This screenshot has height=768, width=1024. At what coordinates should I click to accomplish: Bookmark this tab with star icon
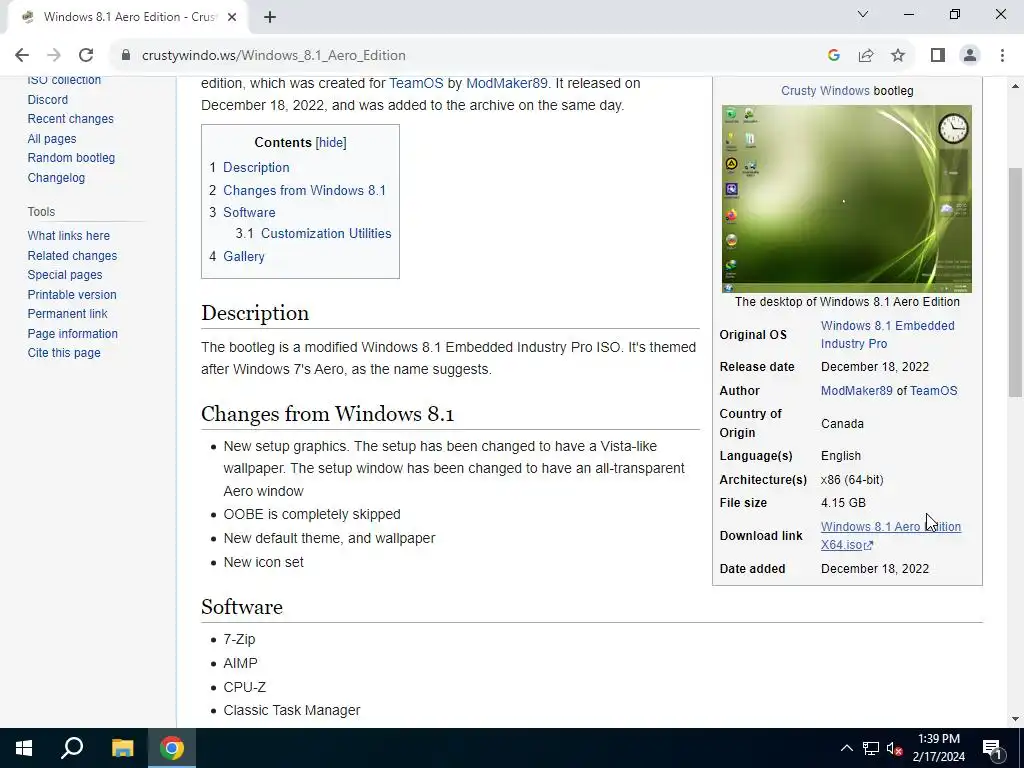tap(898, 56)
